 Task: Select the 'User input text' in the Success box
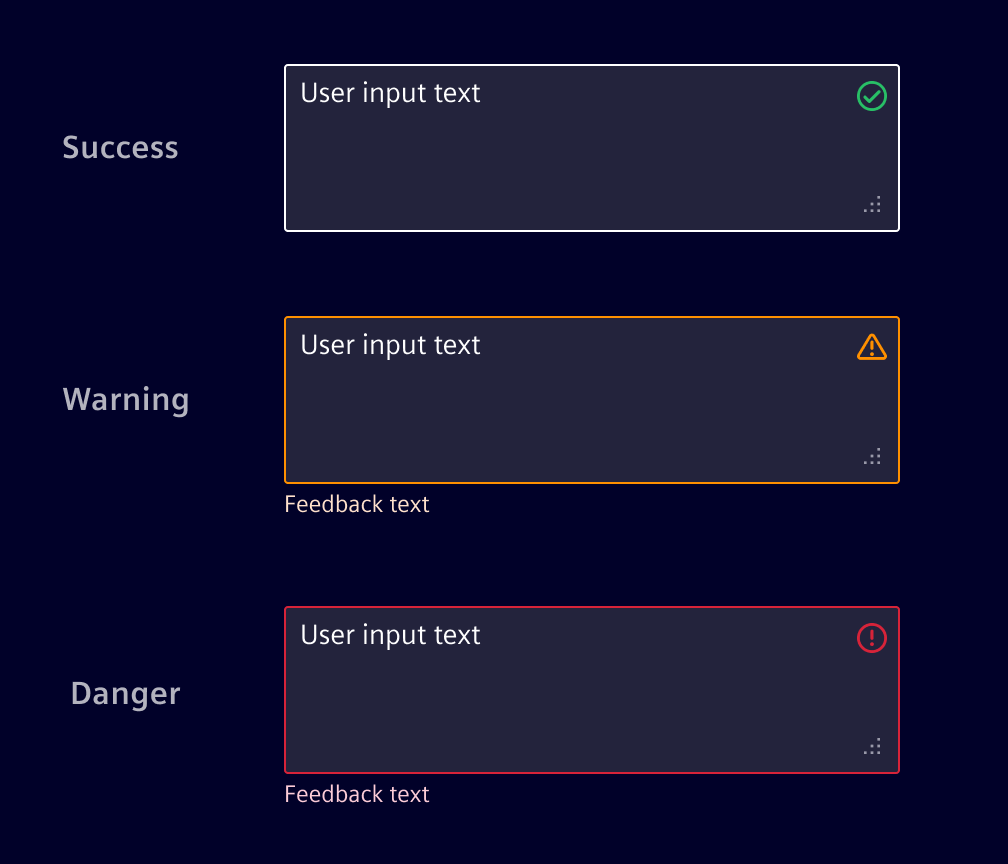click(390, 93)
